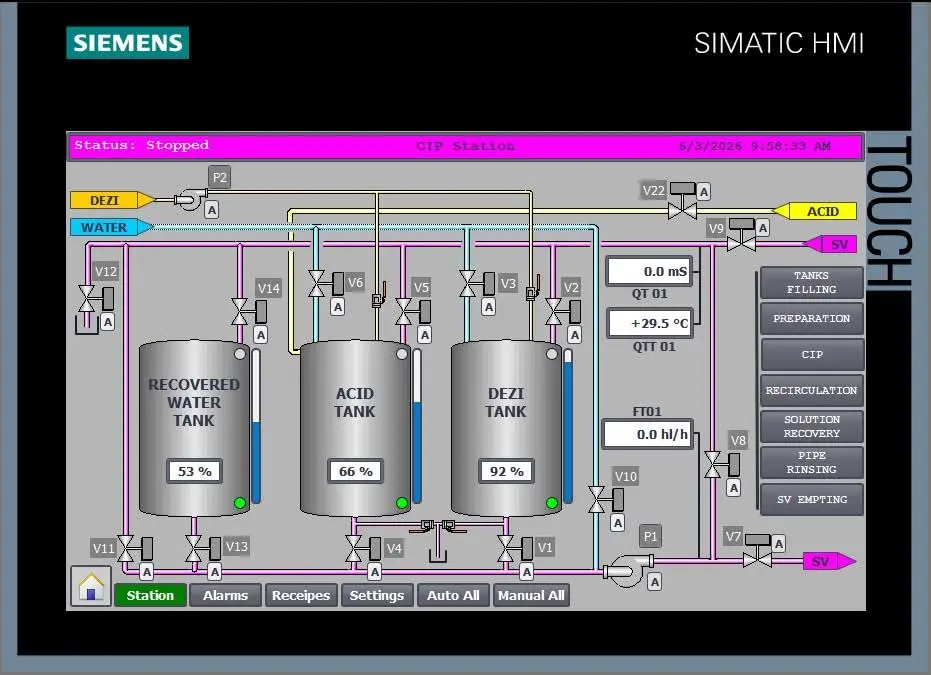Image resolution: width=931 pixels, height=675 pixels.
Task: Click the lower SV outlet arrow tag
Action: click(829, 561)
